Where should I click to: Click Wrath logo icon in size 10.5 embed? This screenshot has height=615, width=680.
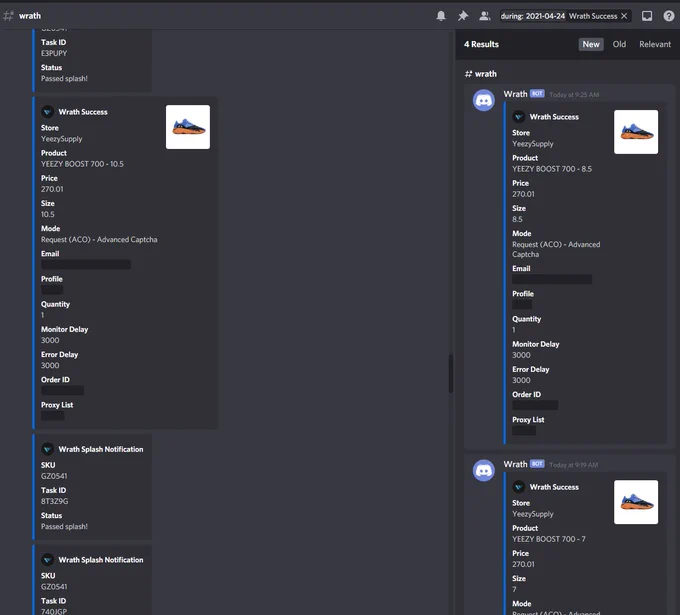coord(47,112)
